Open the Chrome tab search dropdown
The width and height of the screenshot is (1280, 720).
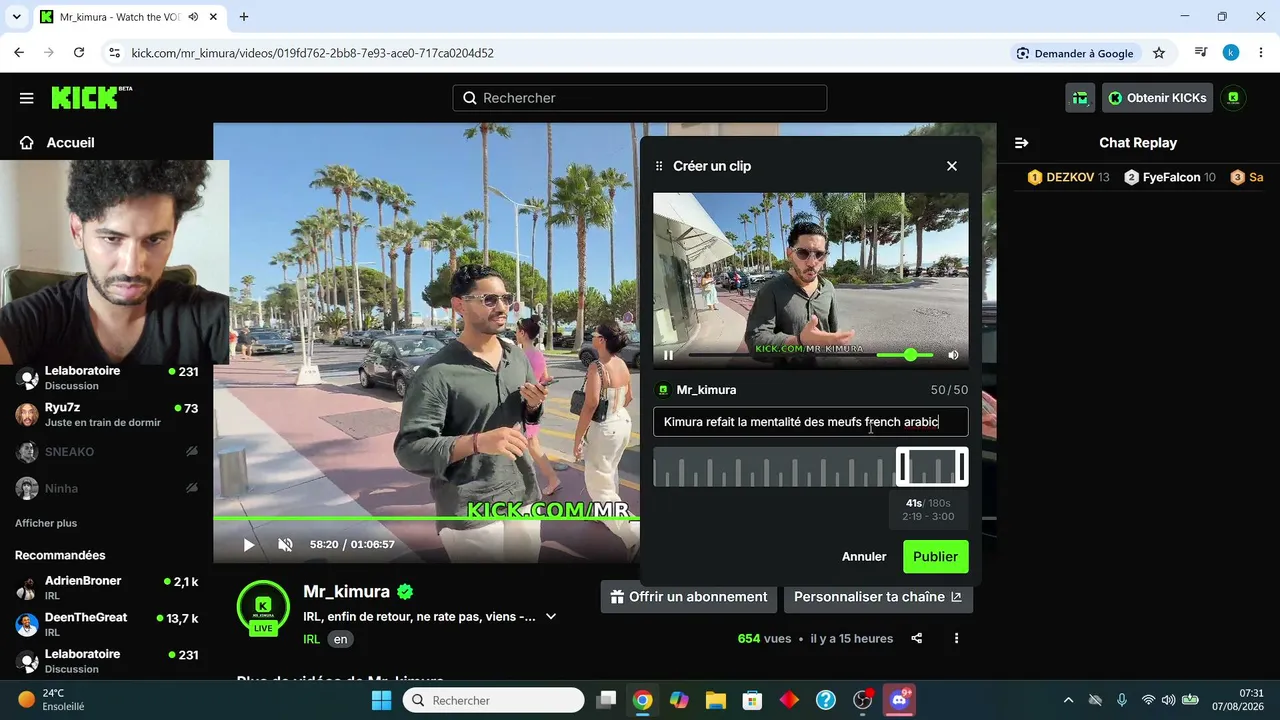click(x=16, y=17)
